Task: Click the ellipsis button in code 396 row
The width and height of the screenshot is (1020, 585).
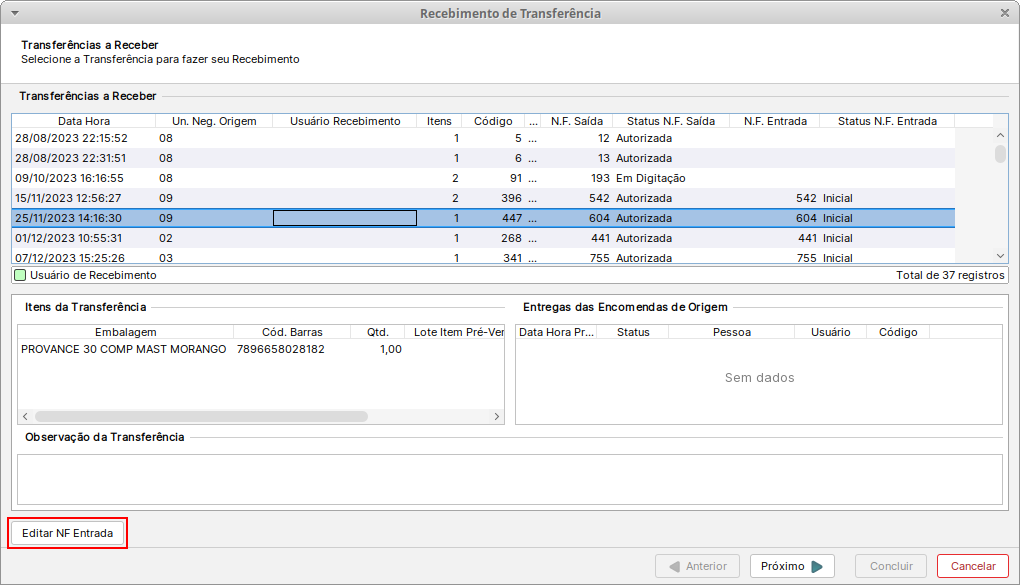Action: (532, 198)
